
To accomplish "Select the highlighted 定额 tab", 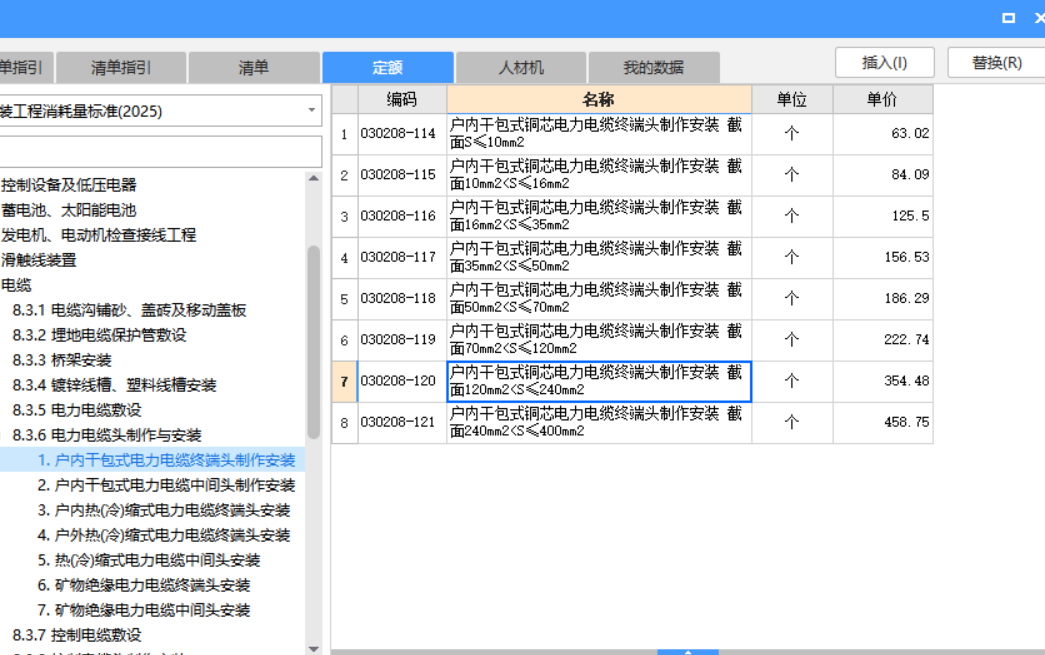I will point(387,67).
